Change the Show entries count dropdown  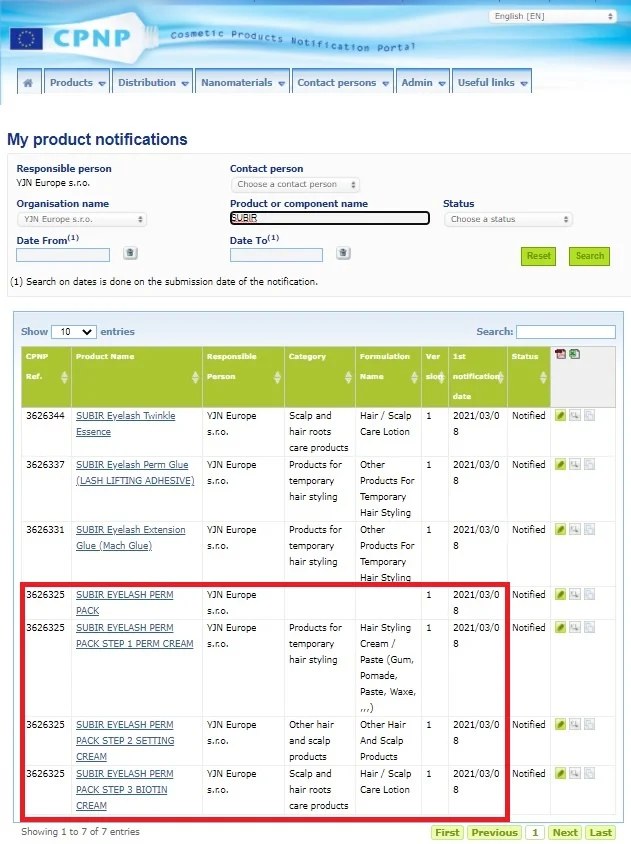click(74, 332)
